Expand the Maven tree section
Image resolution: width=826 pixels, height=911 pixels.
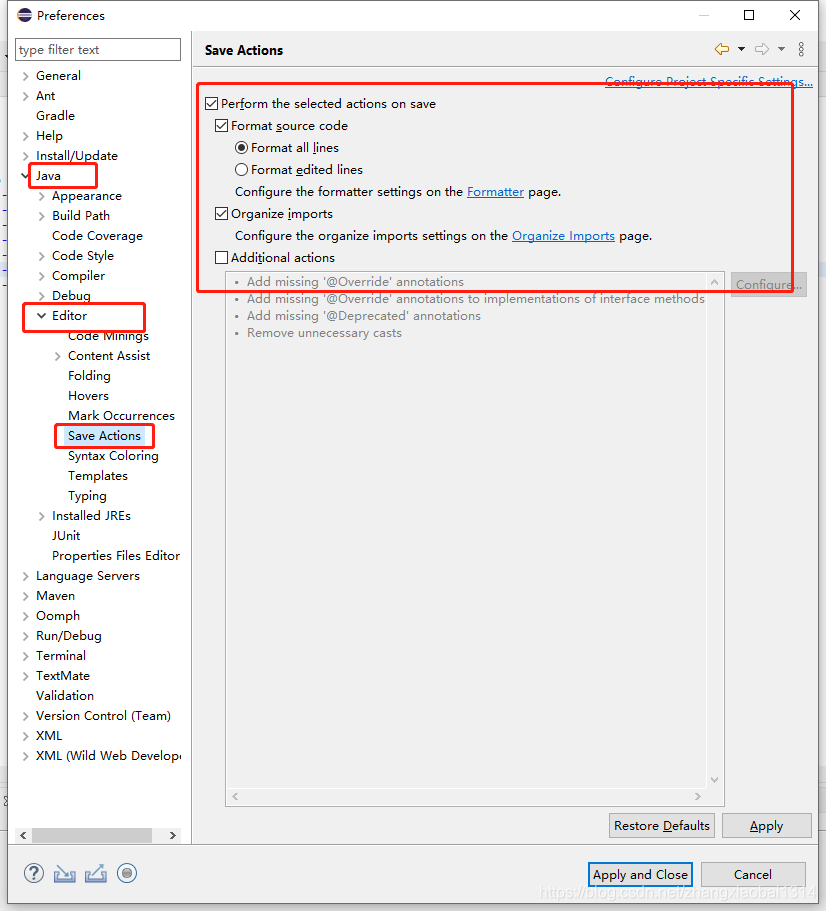(x=25, y=595)
